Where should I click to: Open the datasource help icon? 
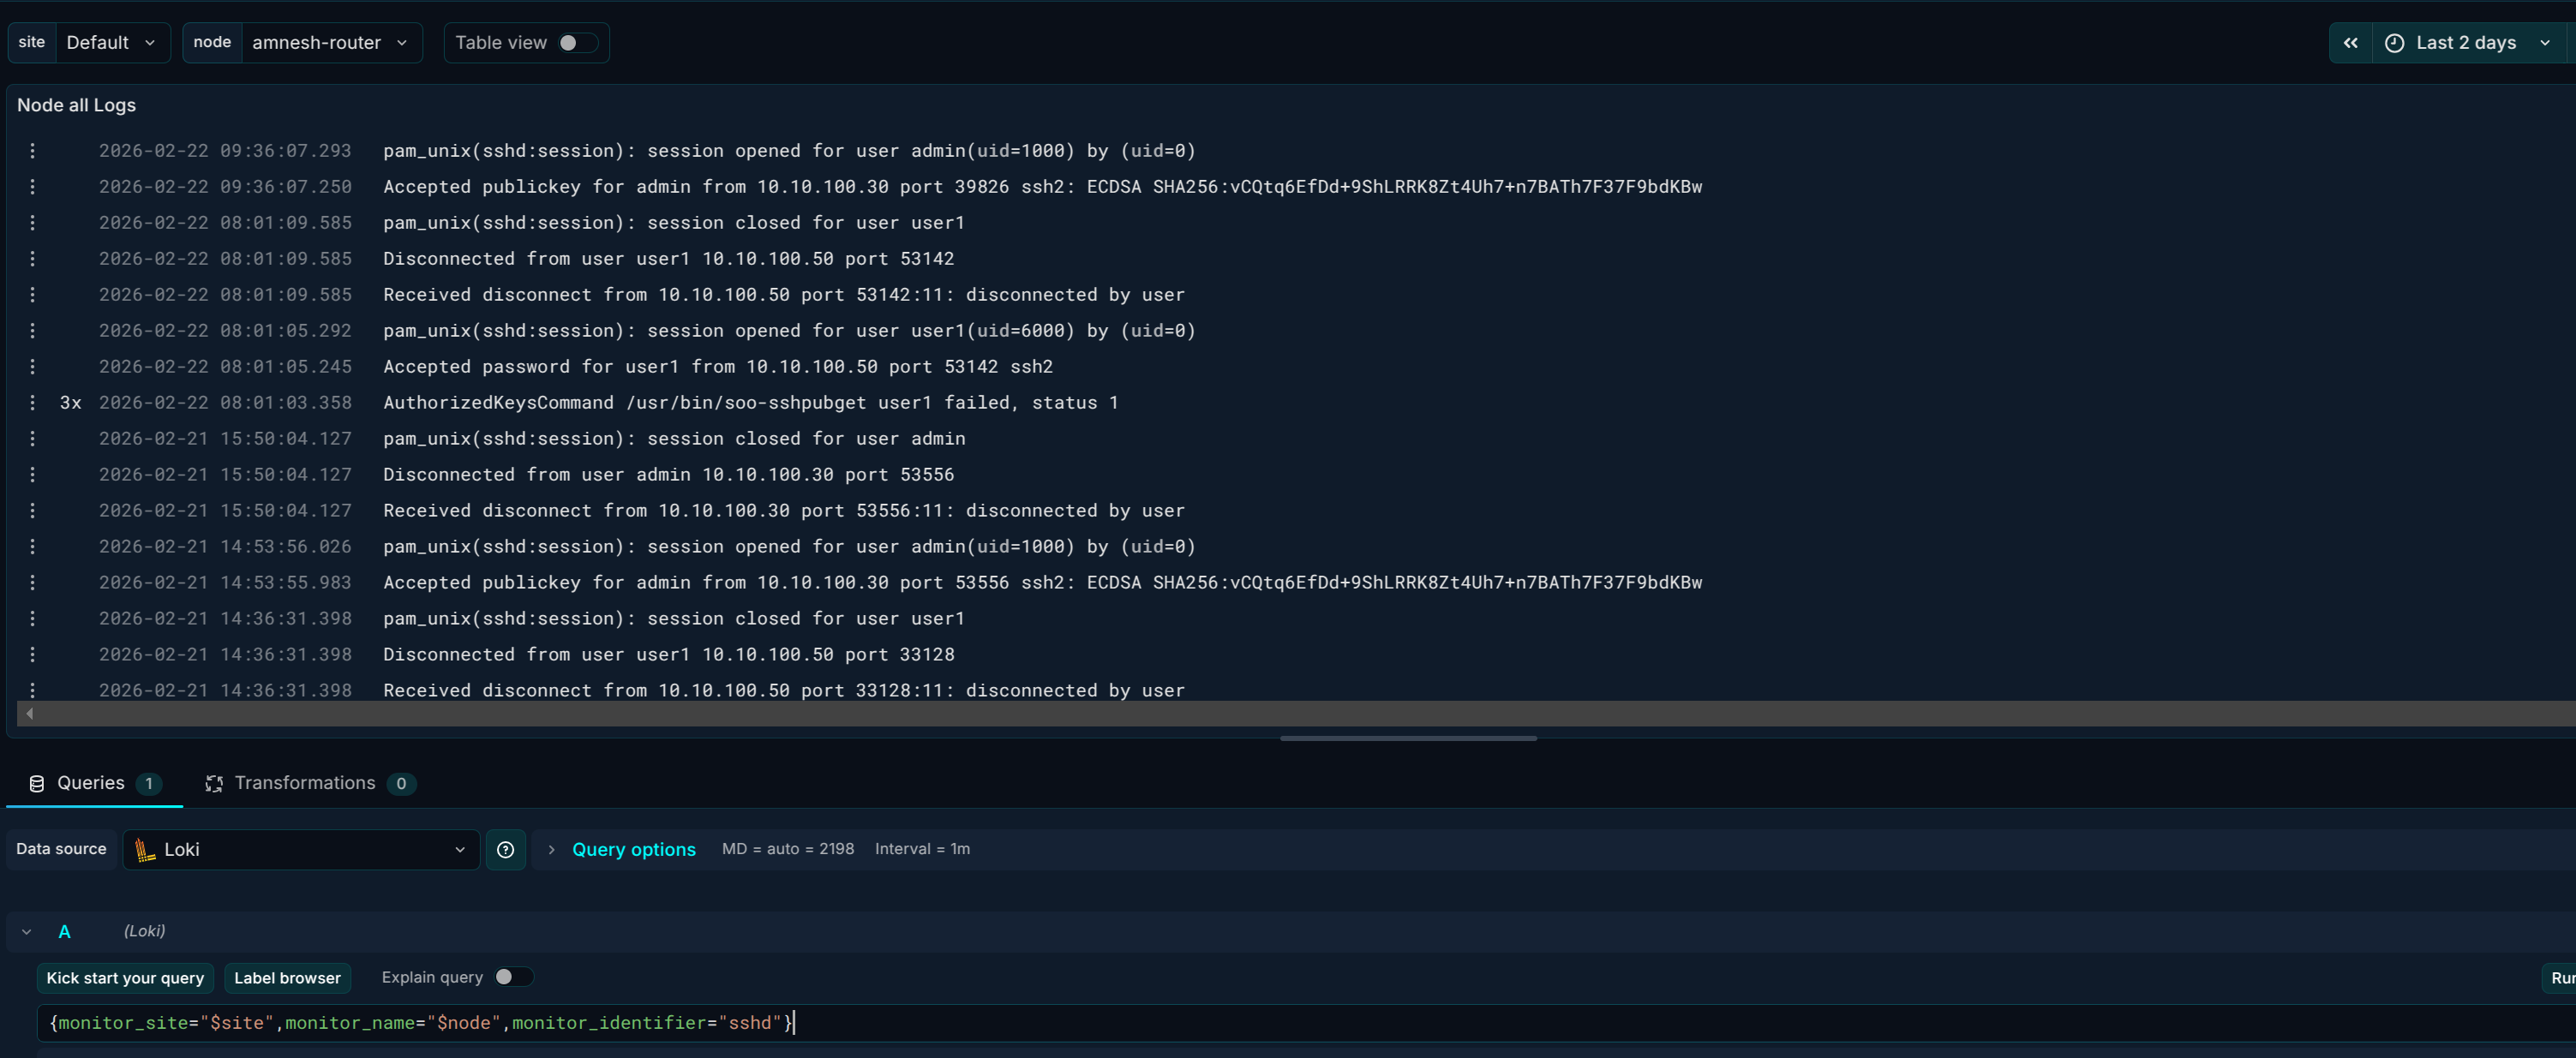click(x=506, y=849)
